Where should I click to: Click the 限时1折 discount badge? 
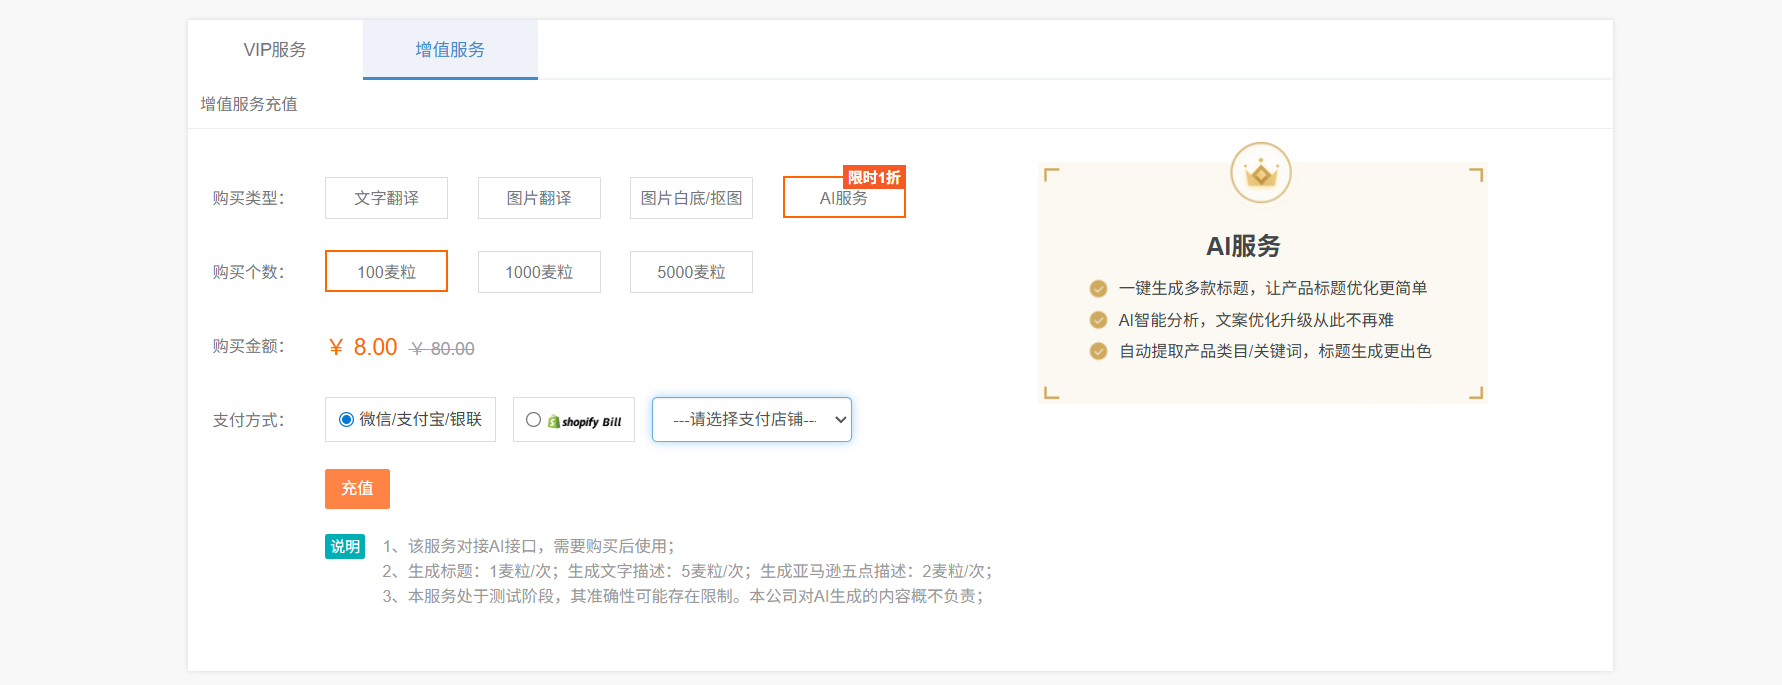[x=874, y=177]
